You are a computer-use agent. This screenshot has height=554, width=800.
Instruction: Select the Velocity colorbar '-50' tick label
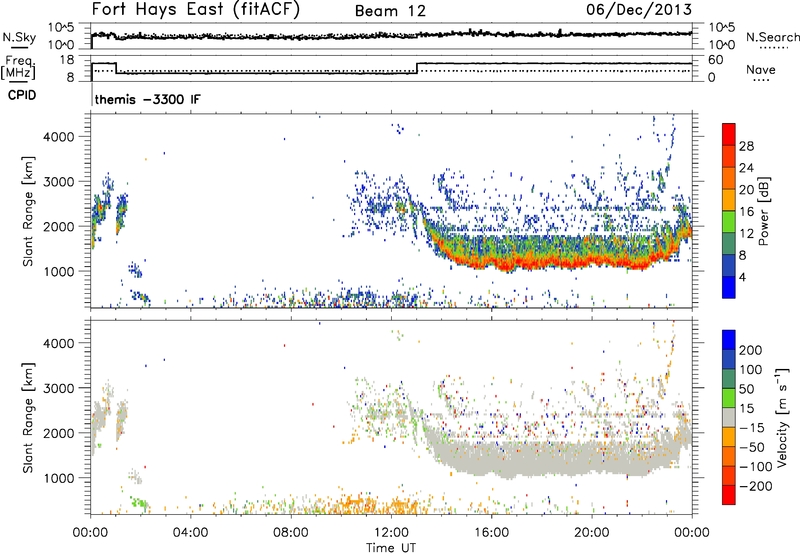point(752,447)
